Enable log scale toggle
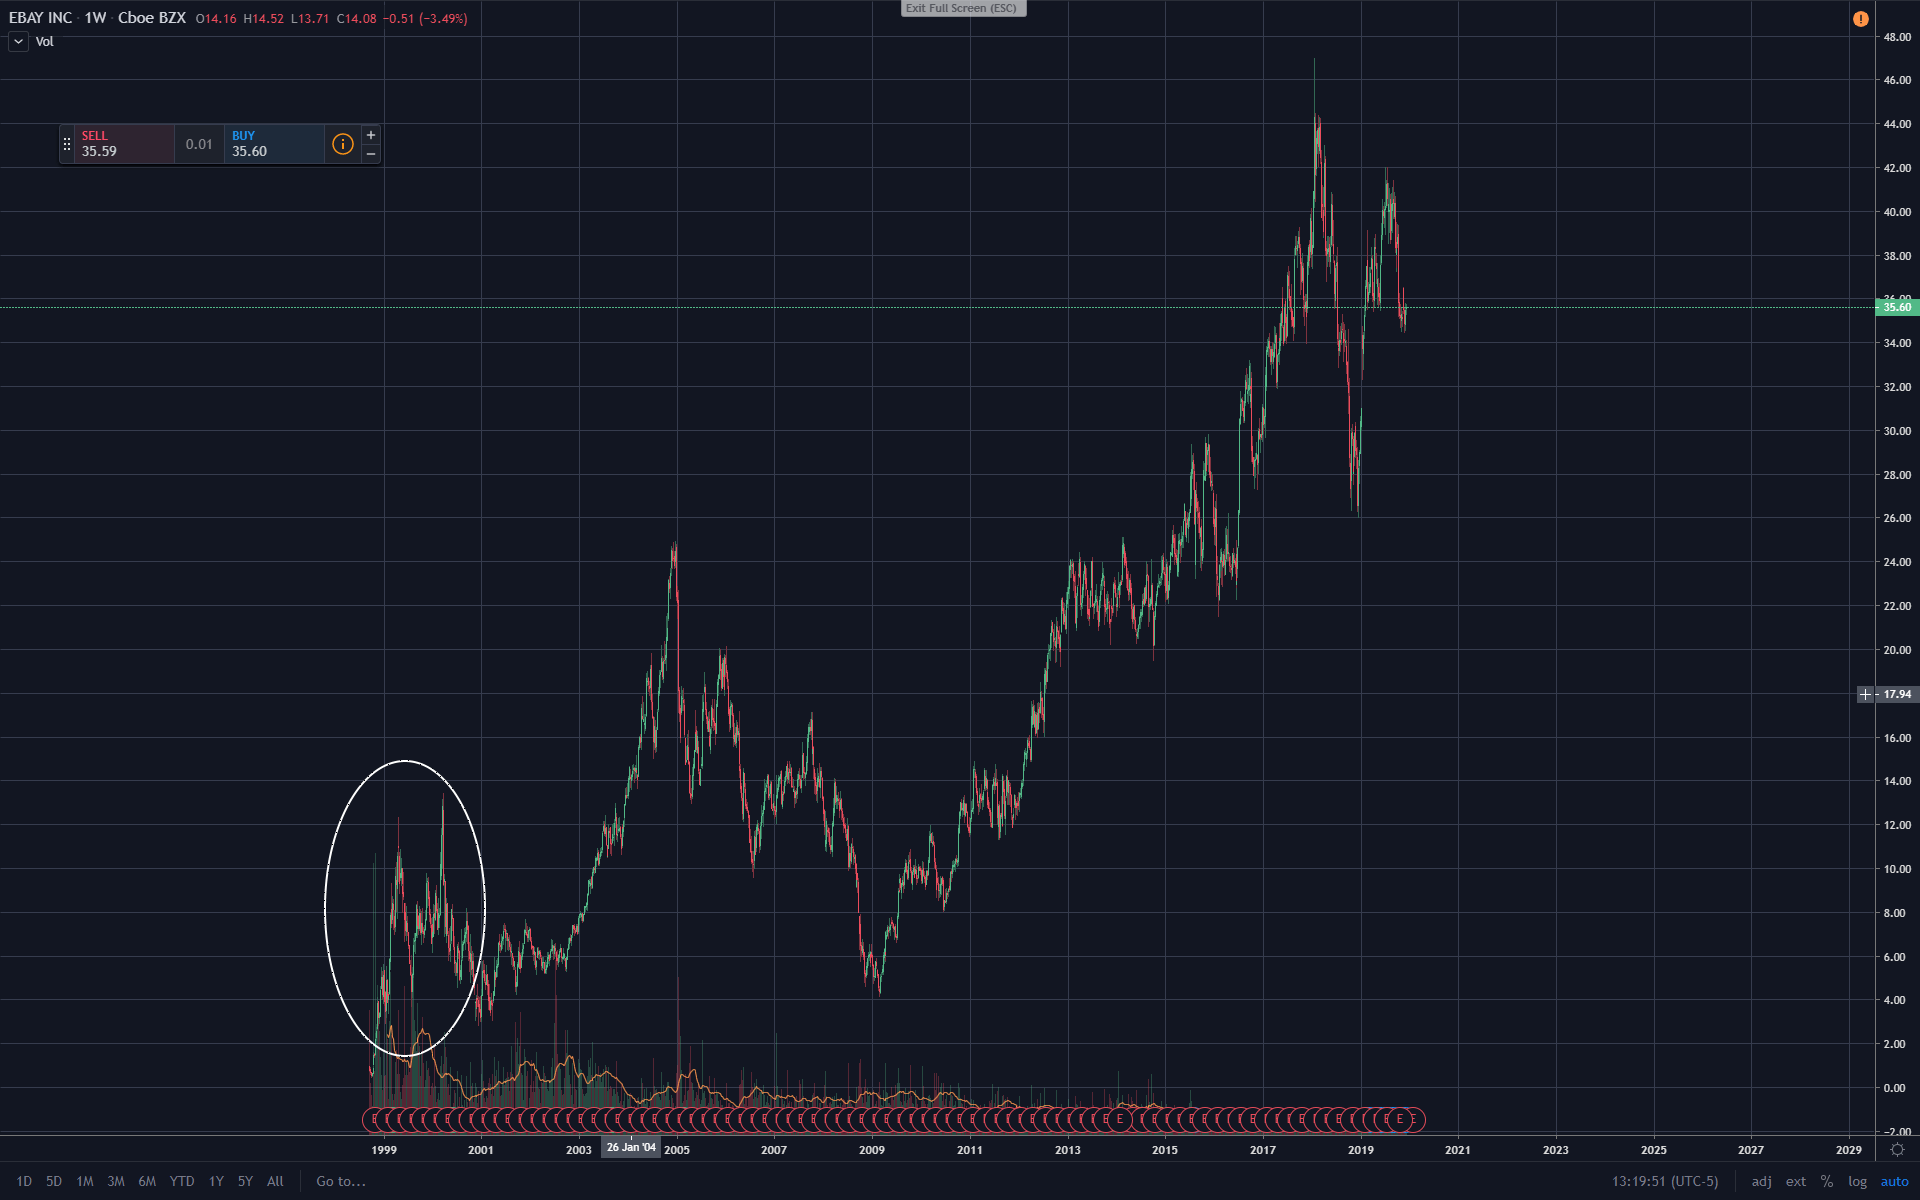This screenshot has height=1200, width=1920. click(1857, 1181)
